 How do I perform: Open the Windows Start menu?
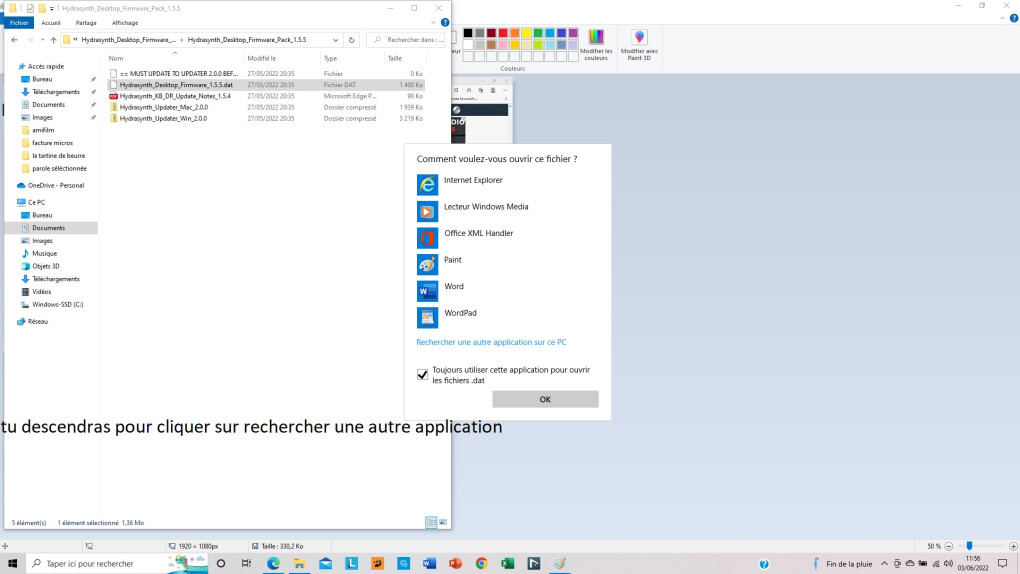click(12, 564)
